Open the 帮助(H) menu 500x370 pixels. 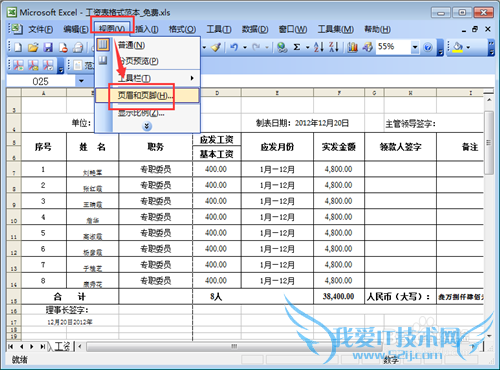pos(377,29)
